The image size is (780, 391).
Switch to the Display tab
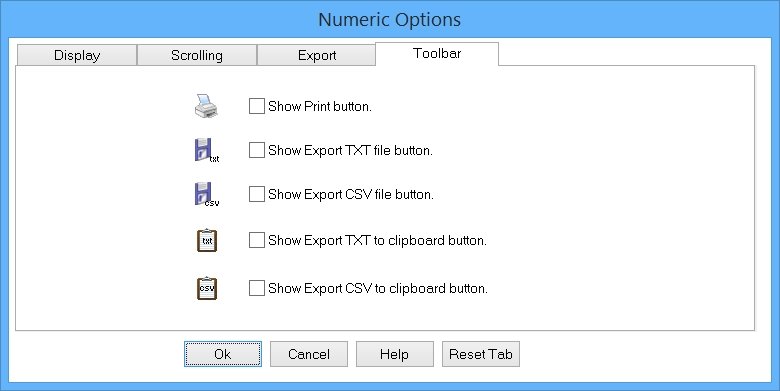(x=77, y=55)
